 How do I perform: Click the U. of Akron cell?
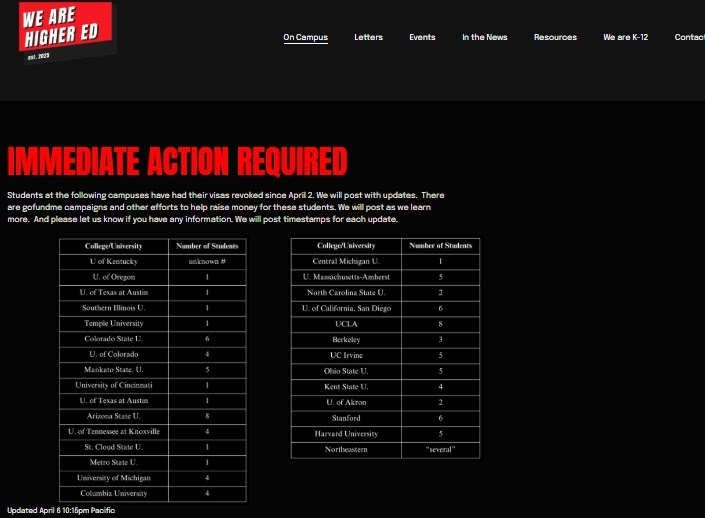(346, 402)
